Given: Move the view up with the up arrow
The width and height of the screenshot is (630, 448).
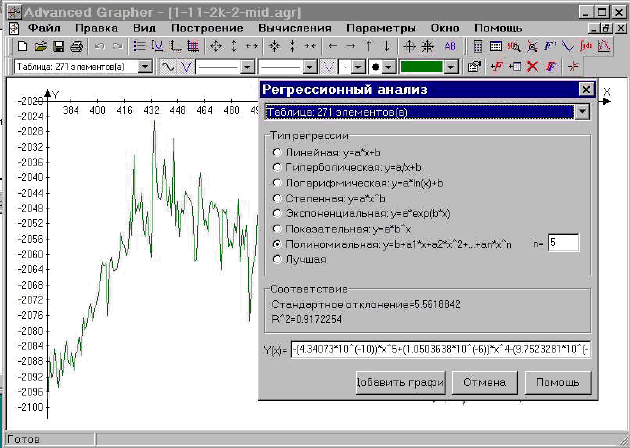Looking at the screenshot, I should click(x=368, y=46).
